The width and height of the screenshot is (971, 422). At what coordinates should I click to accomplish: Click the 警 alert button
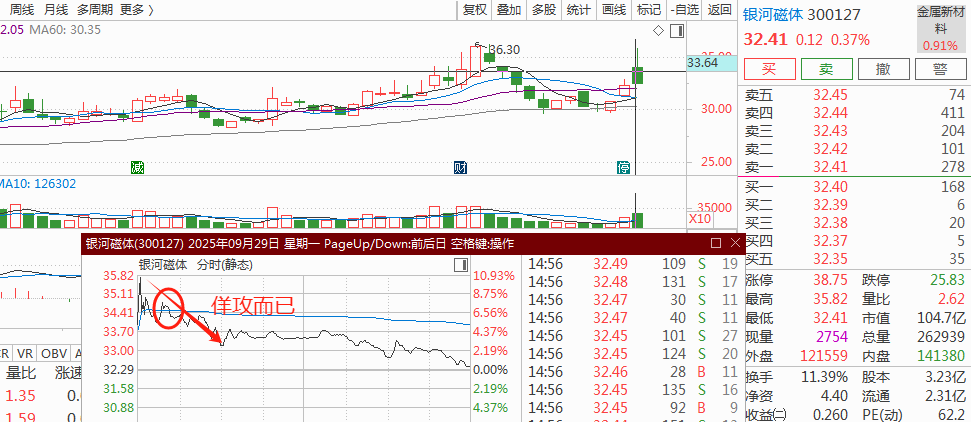pos(941,69)
